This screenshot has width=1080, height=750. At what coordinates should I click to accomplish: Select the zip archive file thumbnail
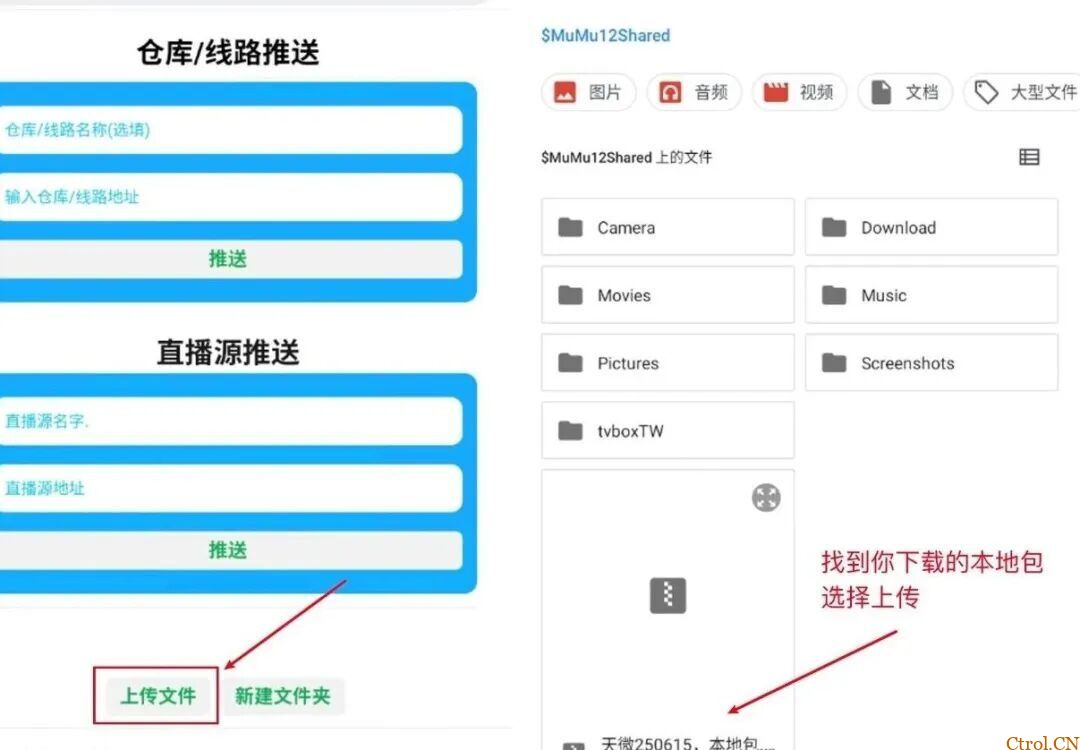coord(668,596)
